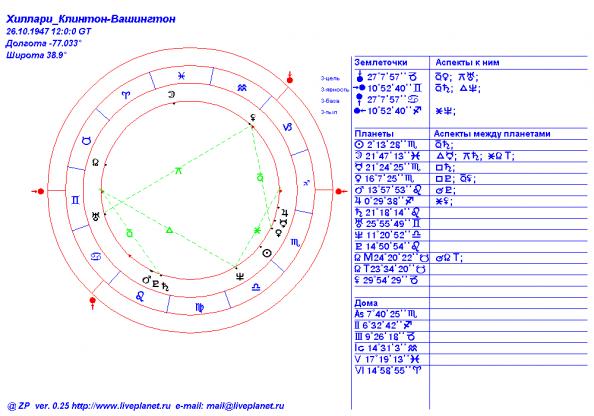
Task: Click the red marker at the chart left
Action: click(x=38, y=191)
